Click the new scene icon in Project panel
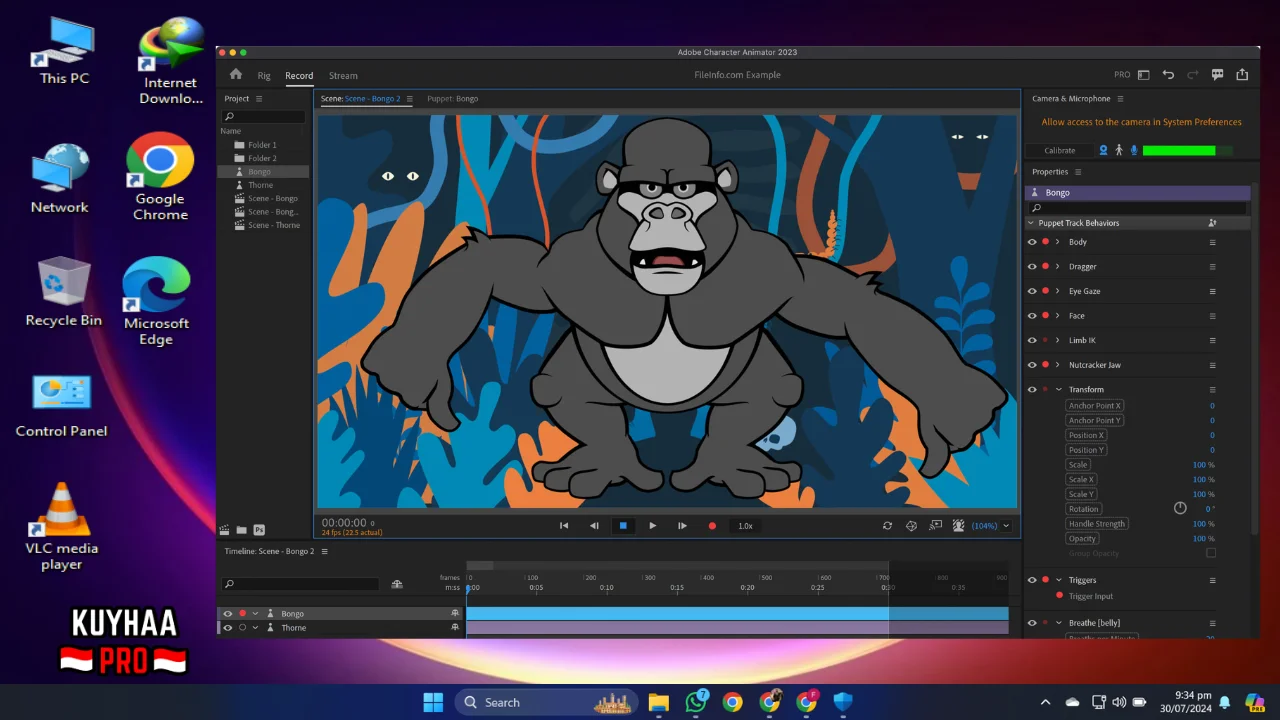This screenshot has height=720, width=1280. click(225, 530)
